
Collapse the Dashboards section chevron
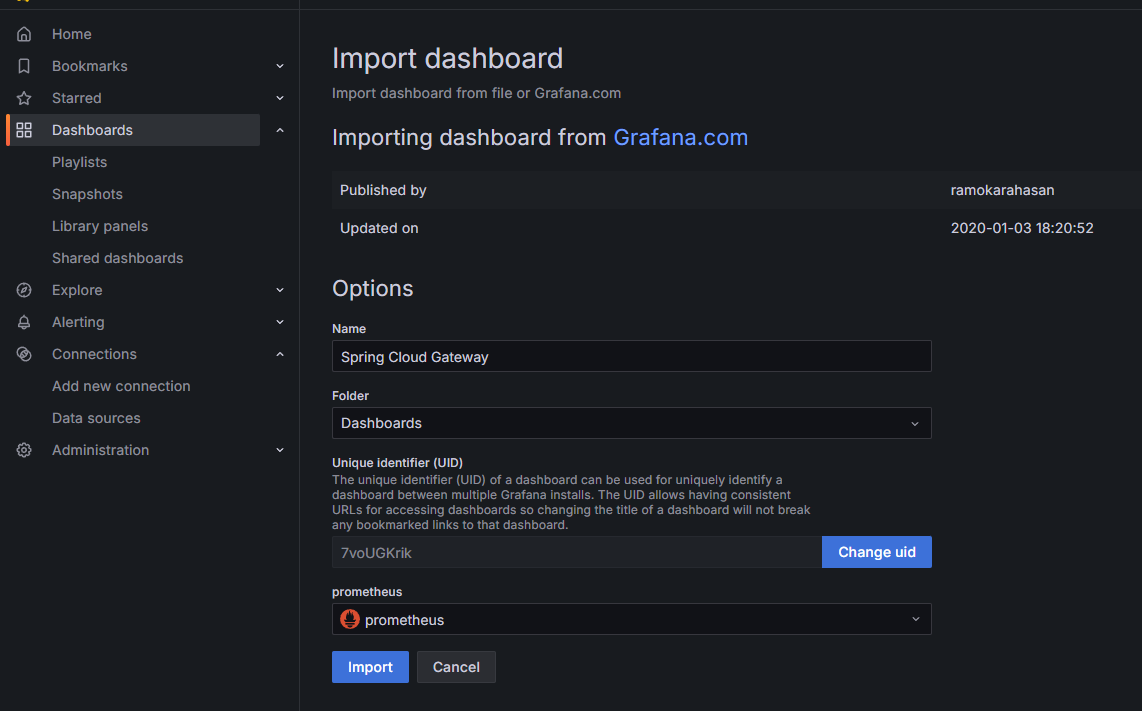pos(280,130)
